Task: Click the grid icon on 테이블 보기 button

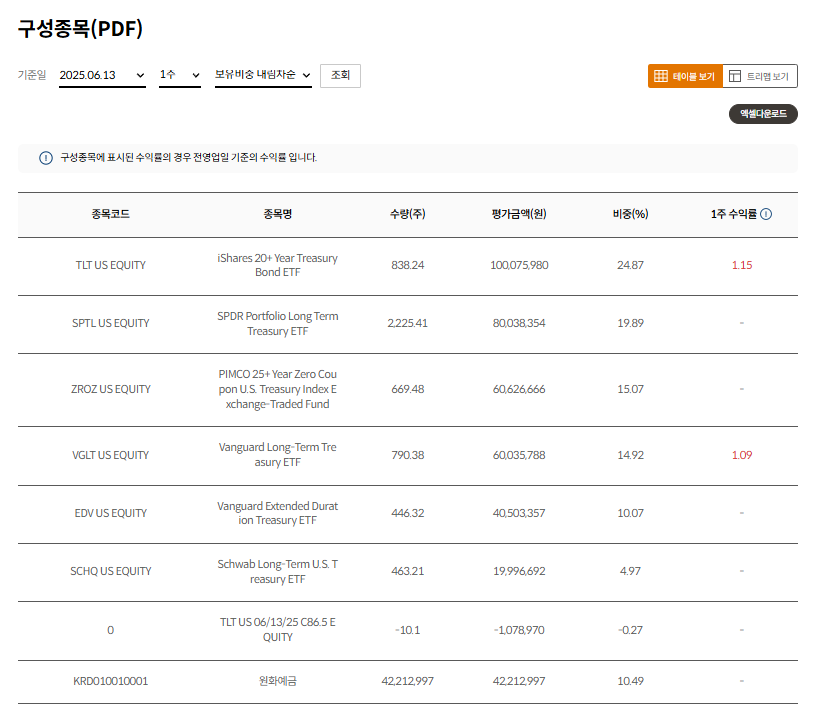Action: [660, 76]
